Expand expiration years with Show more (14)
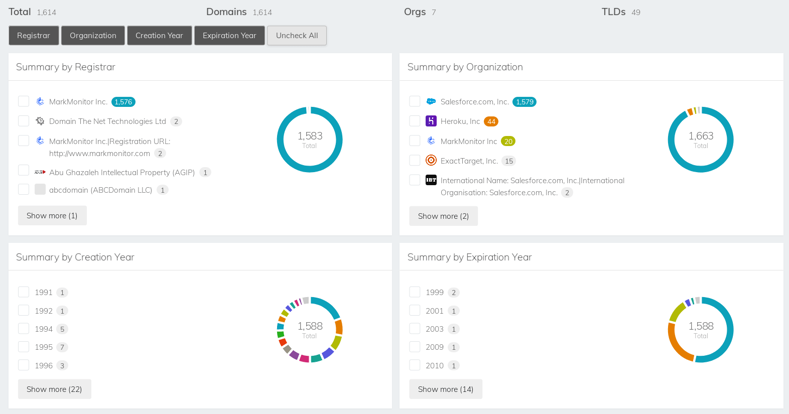Image resolution: width=789 pixels, height=414 pixels. point(445,389)
